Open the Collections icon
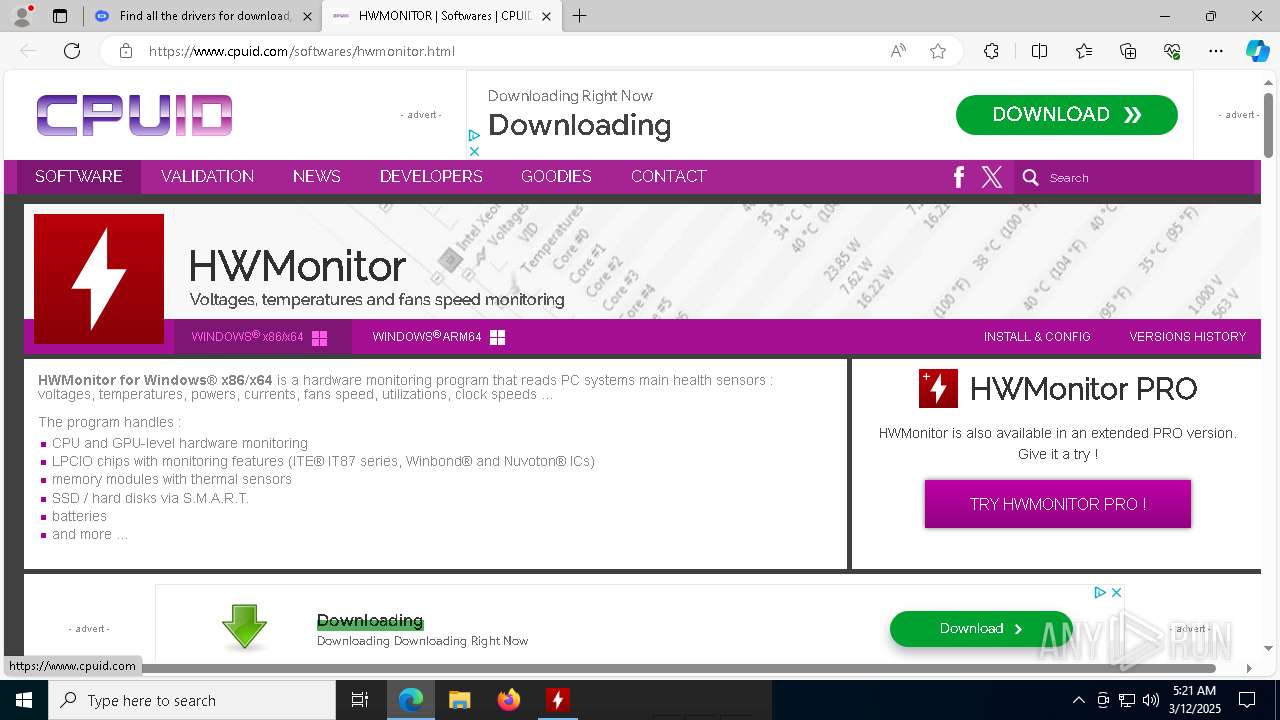Screen dimensions: 1280x720 [x=1128, y=51]
